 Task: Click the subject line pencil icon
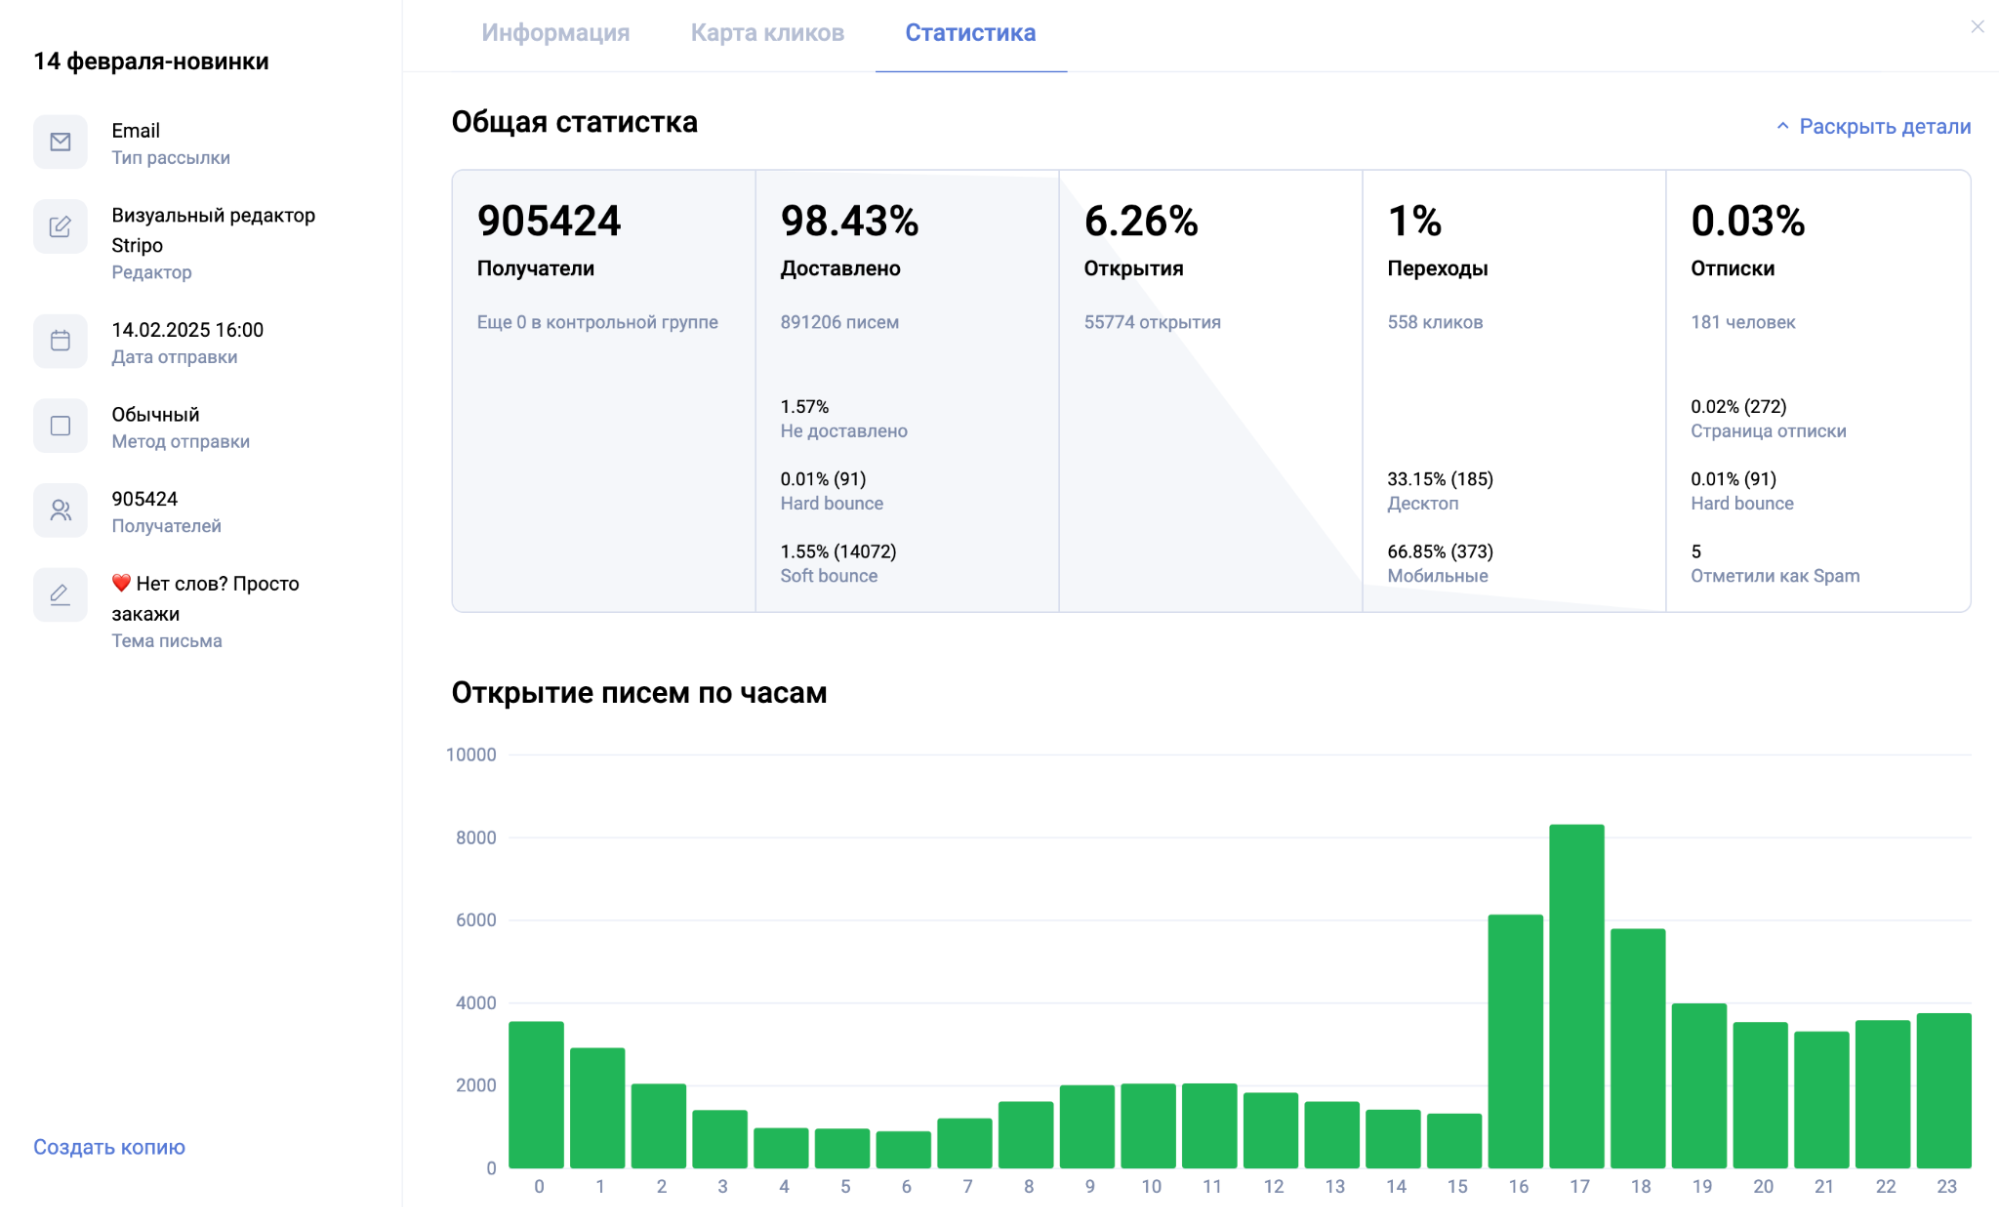[x=60, y=595]
